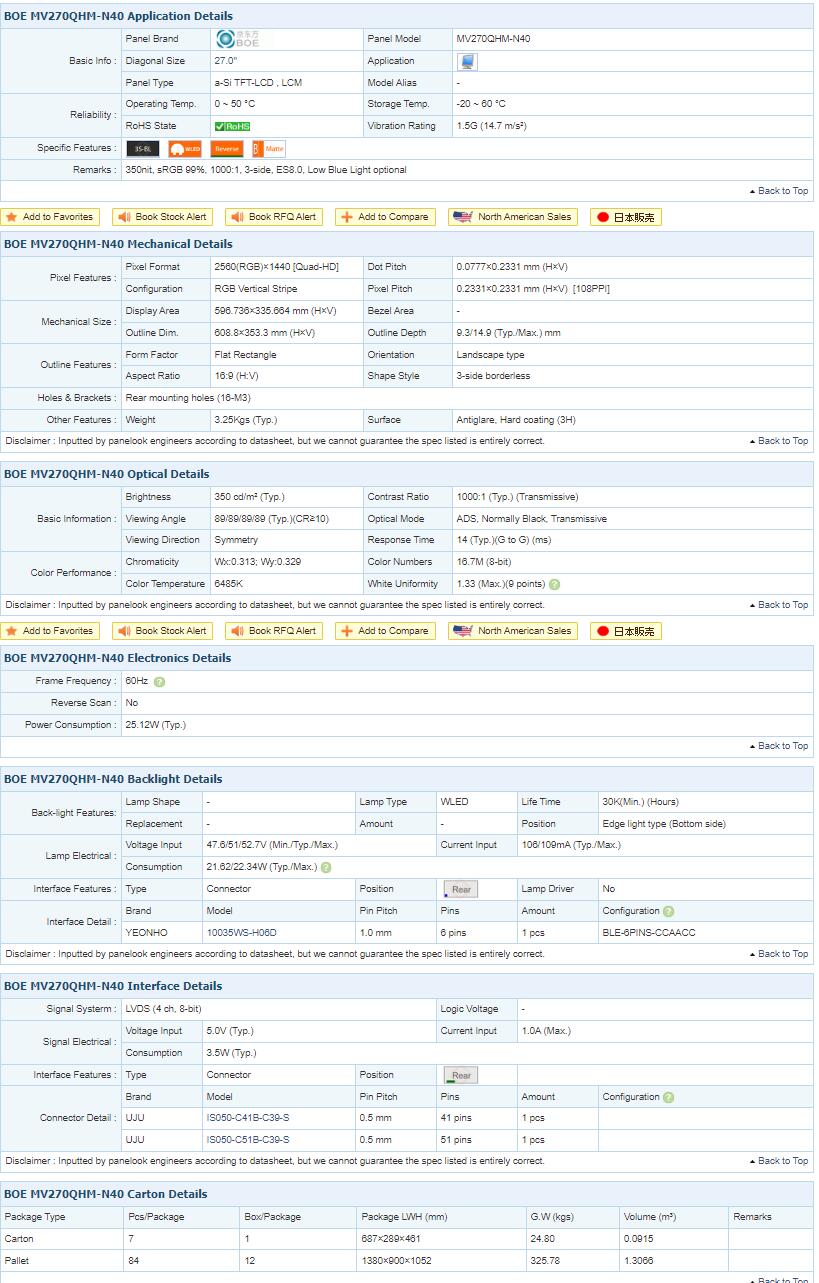Click Book Stock Alert below Application Details
Screen dimensions: 819x1283
point(162,217)
